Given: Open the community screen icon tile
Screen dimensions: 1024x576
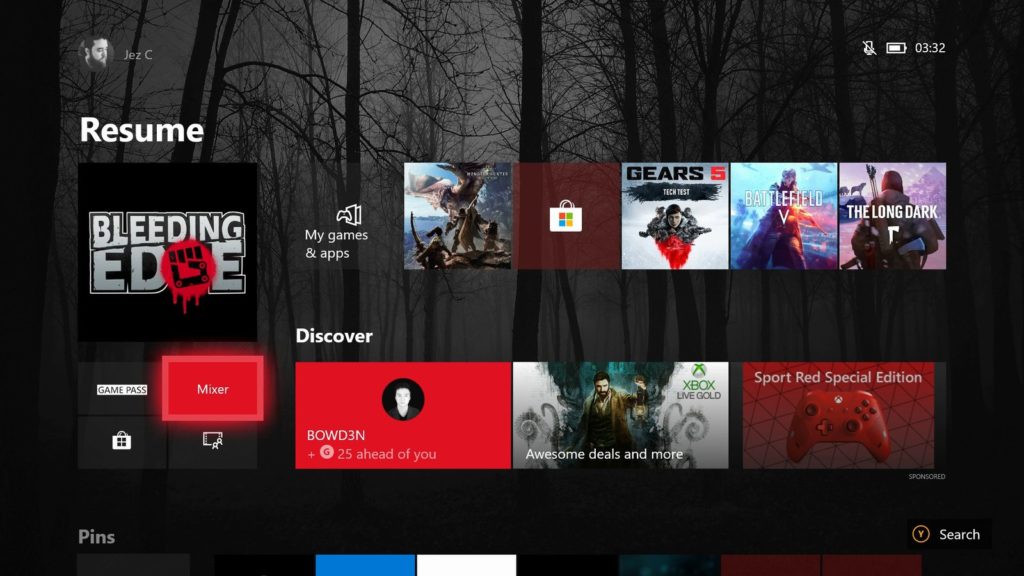Looking at the screenshot, I should pos(213,442).
